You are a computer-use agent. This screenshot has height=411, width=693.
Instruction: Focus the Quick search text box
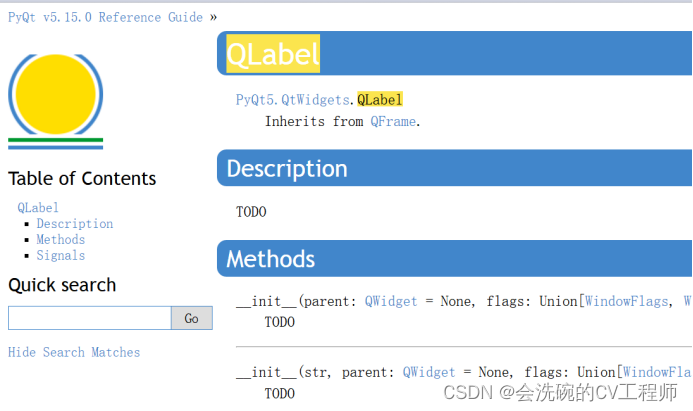90,318
